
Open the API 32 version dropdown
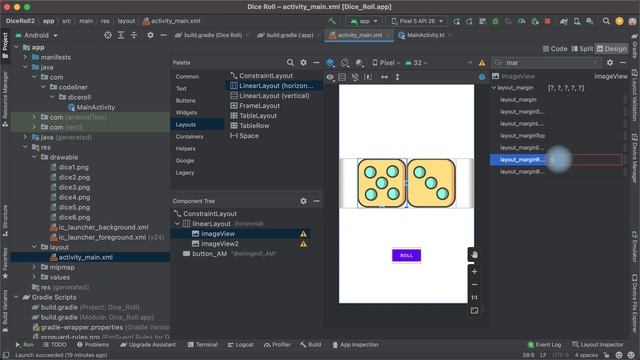click(416, 63)
